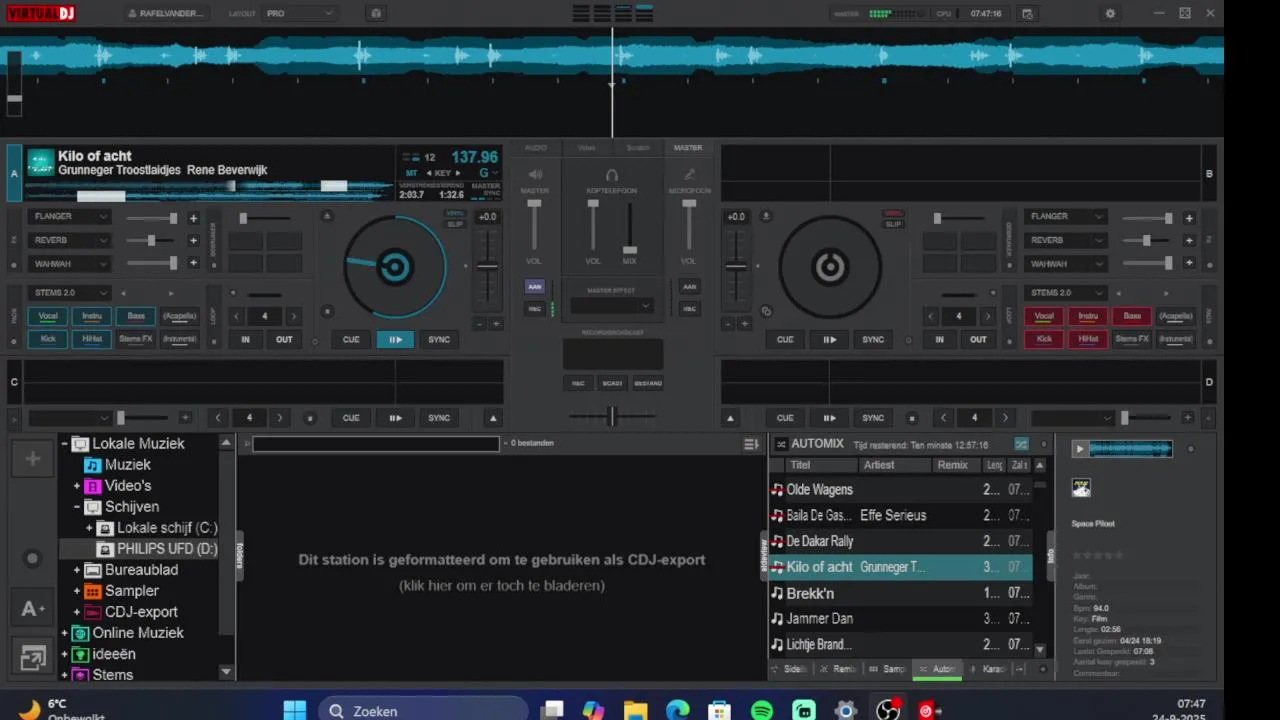Open the Master Effect dropdown

pos(612,306)
